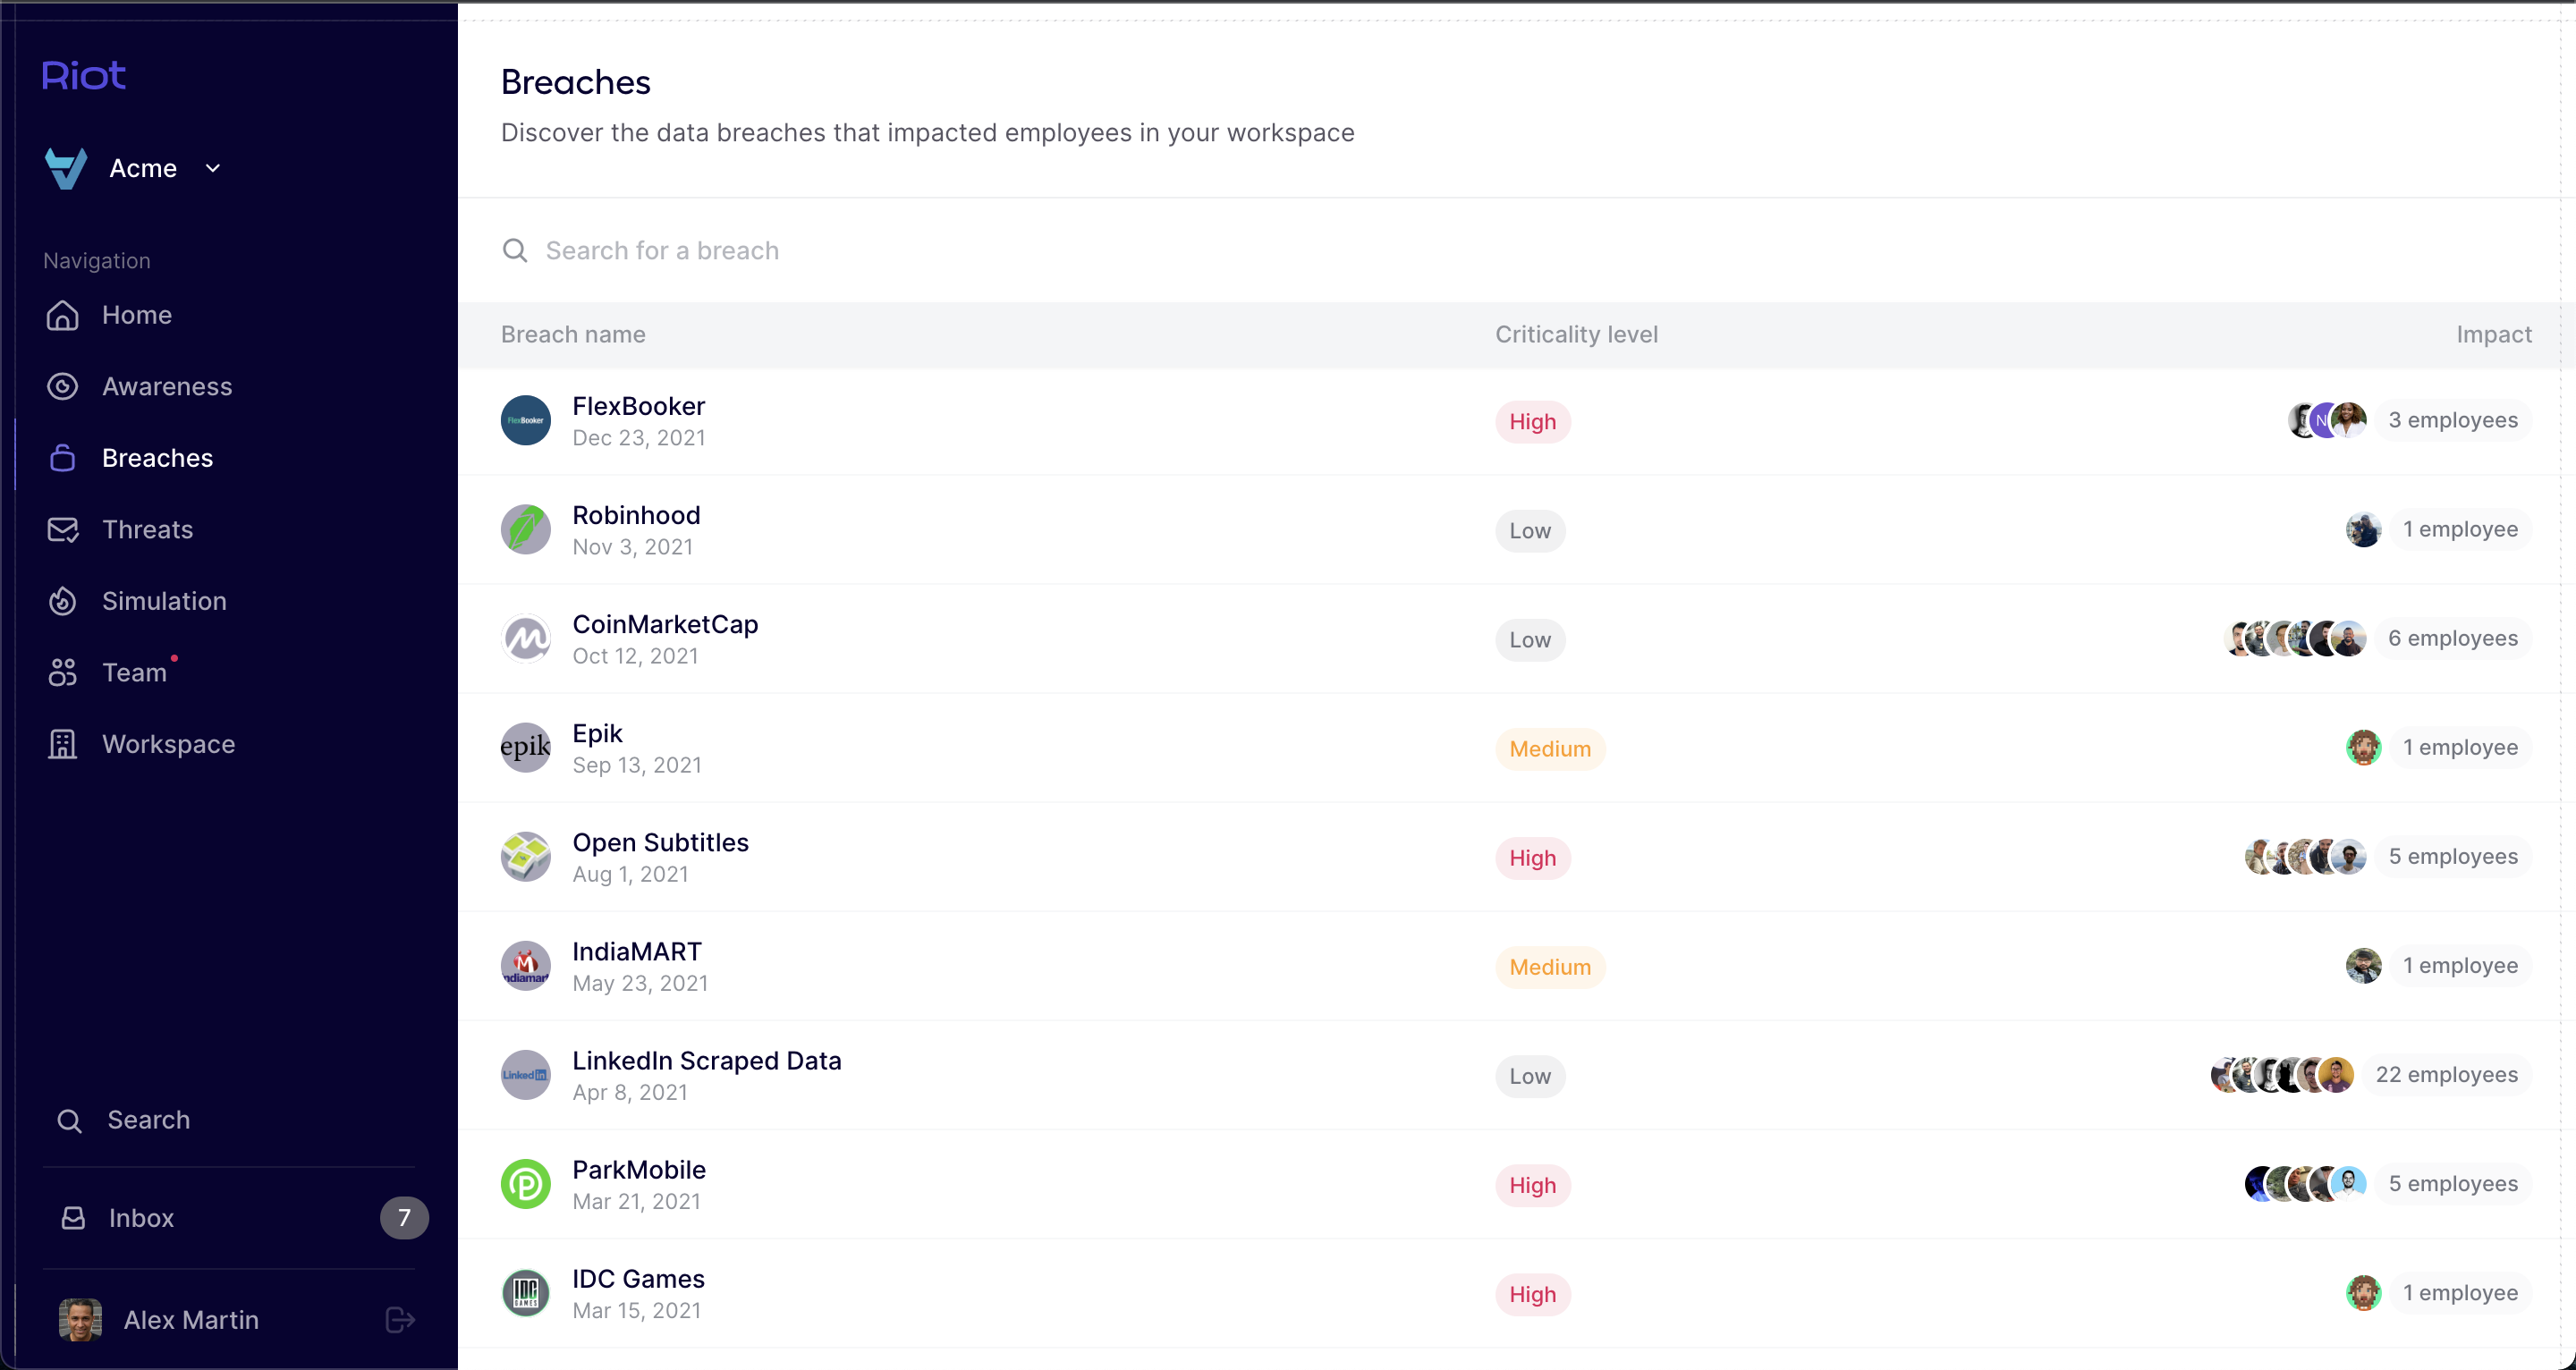Open the Workspace building icon
Image resolution: width=2576 pixels, height=1370 pixels.
[x=62, y=744]
